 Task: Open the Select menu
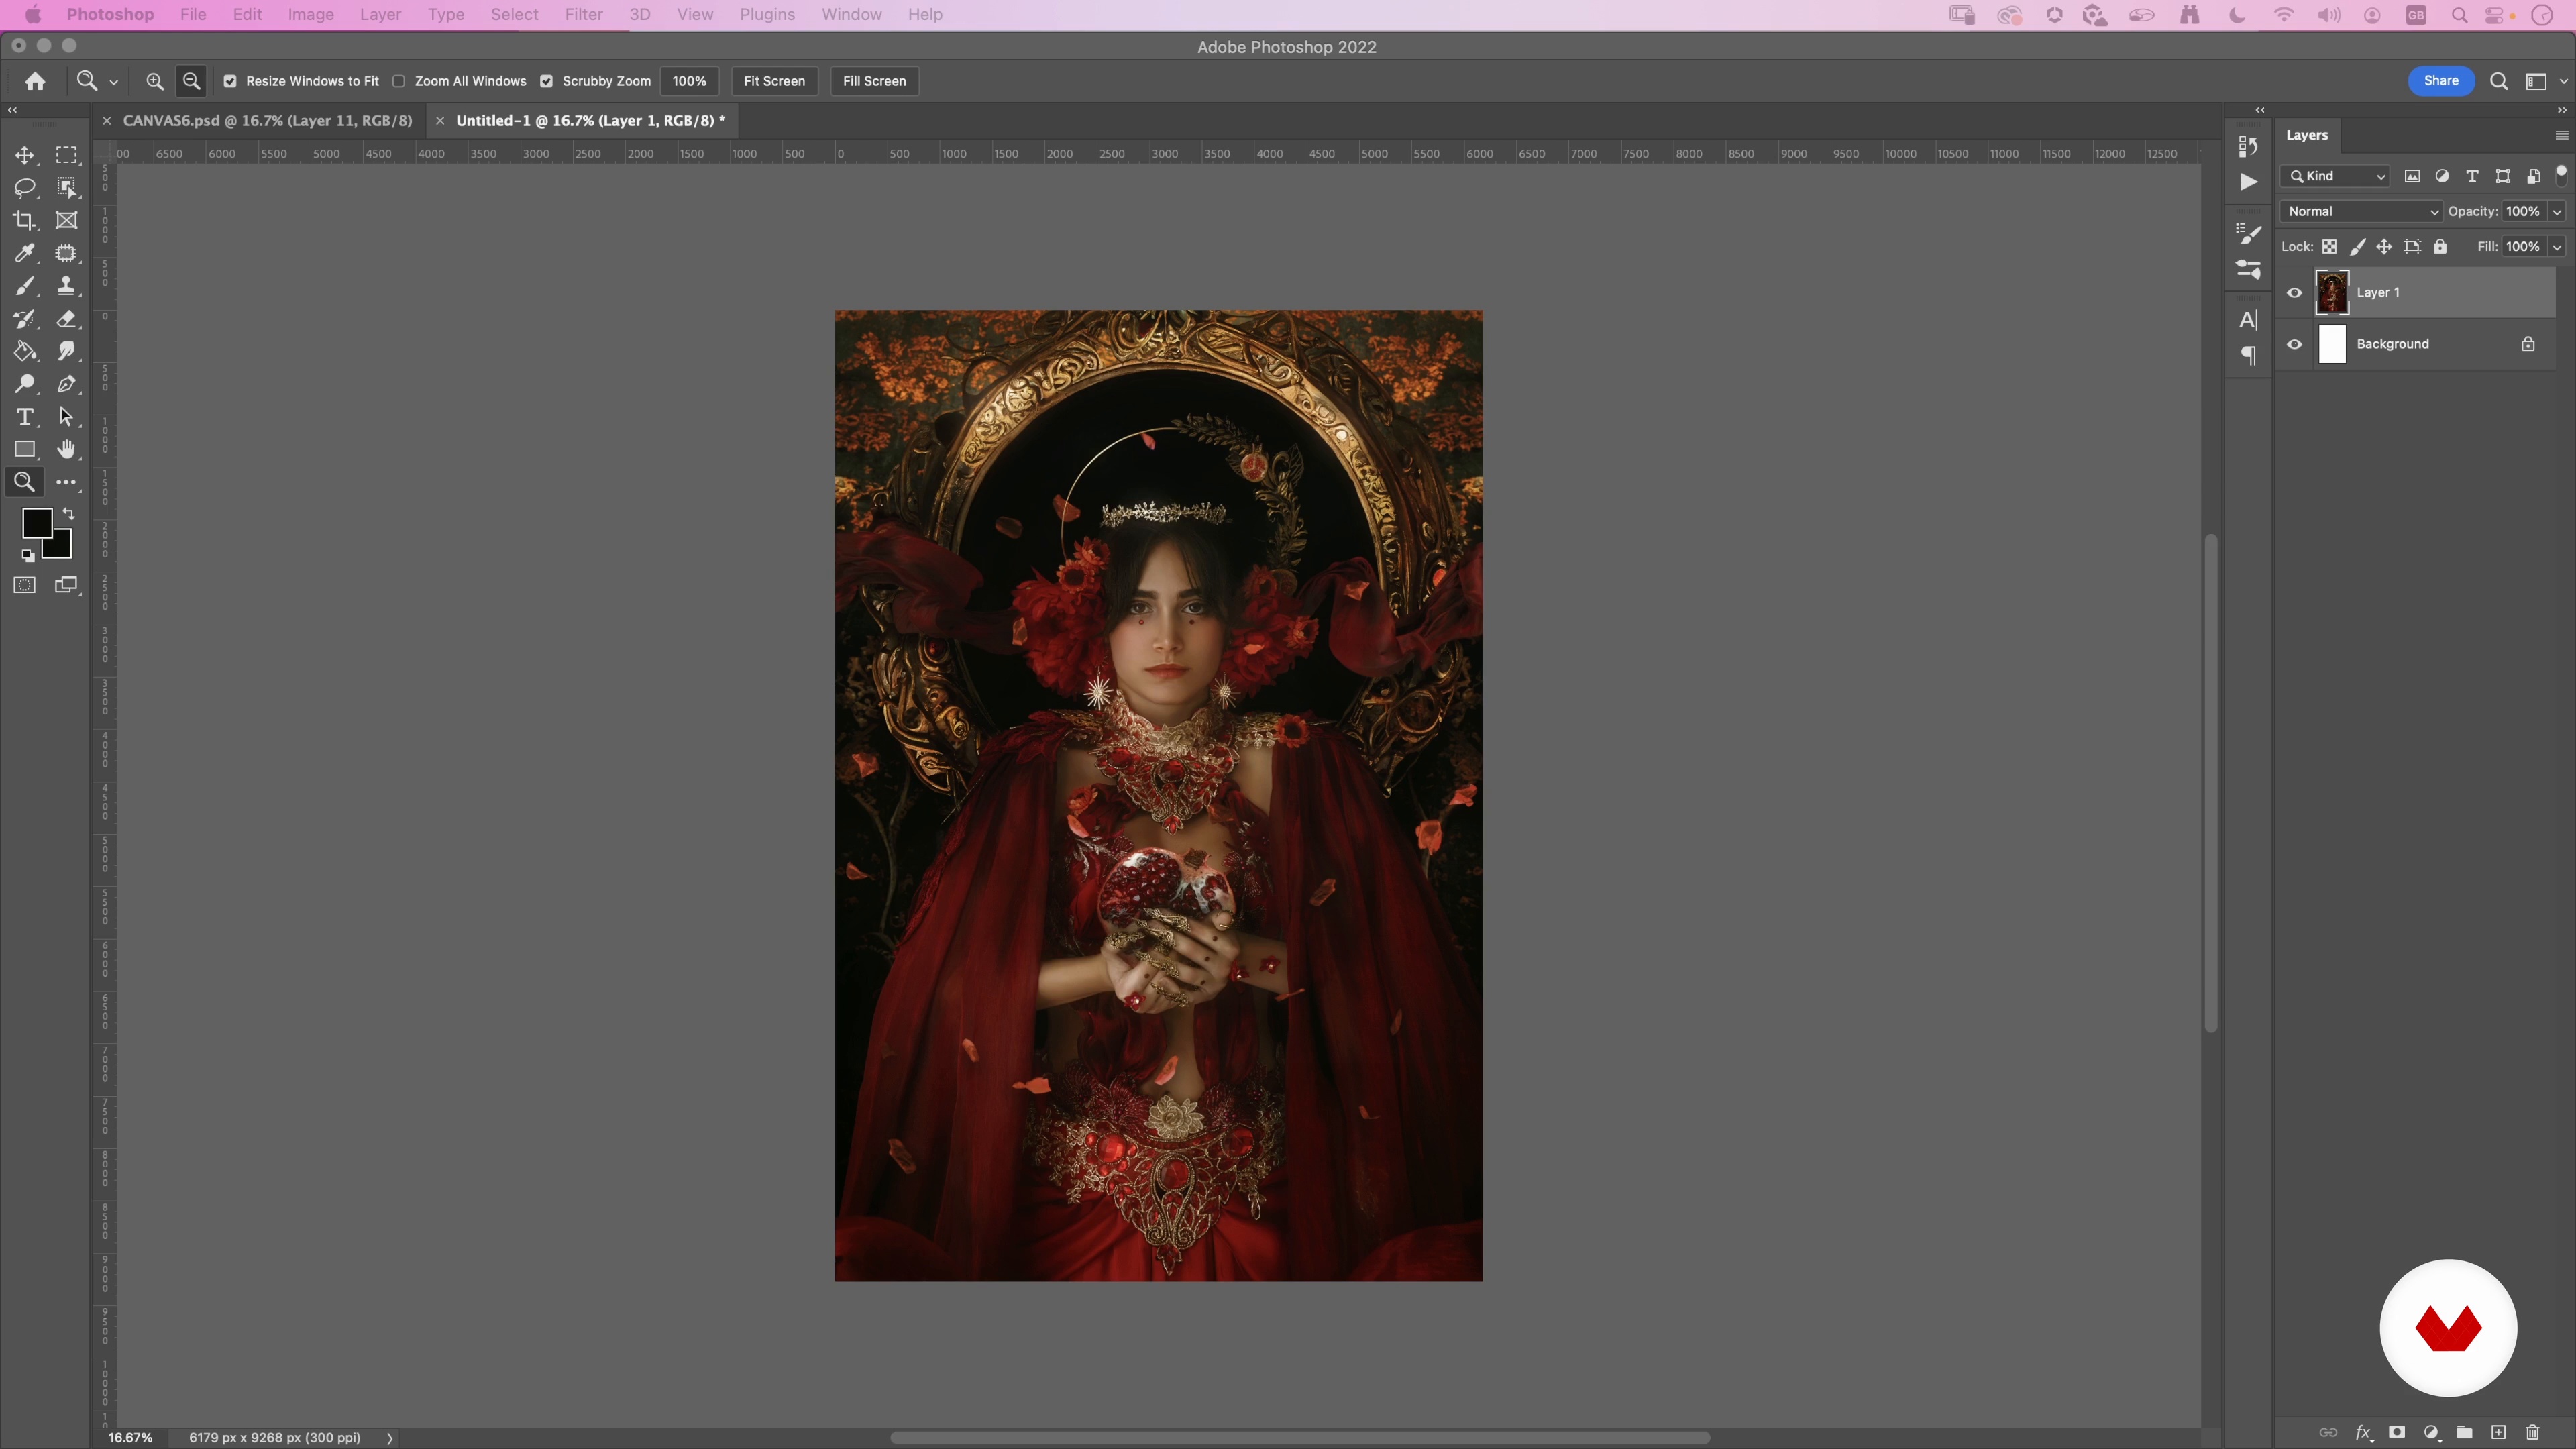point(514,15)
